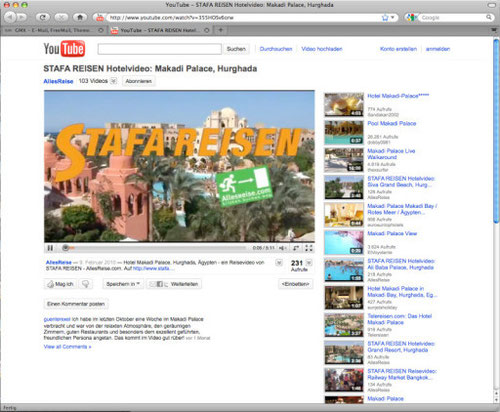This screenshot has width=500, height=412.
Task: Open the browser home page icon
Action: click(x=80, y=17)
